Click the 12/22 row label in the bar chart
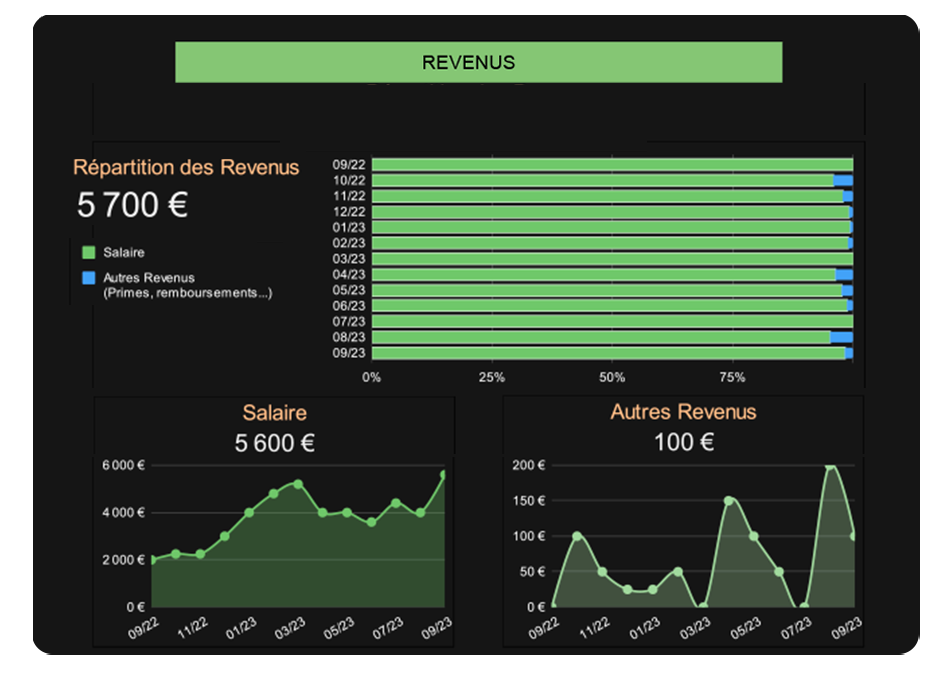This screenshot has height=688, width=951. click(349, 212)
